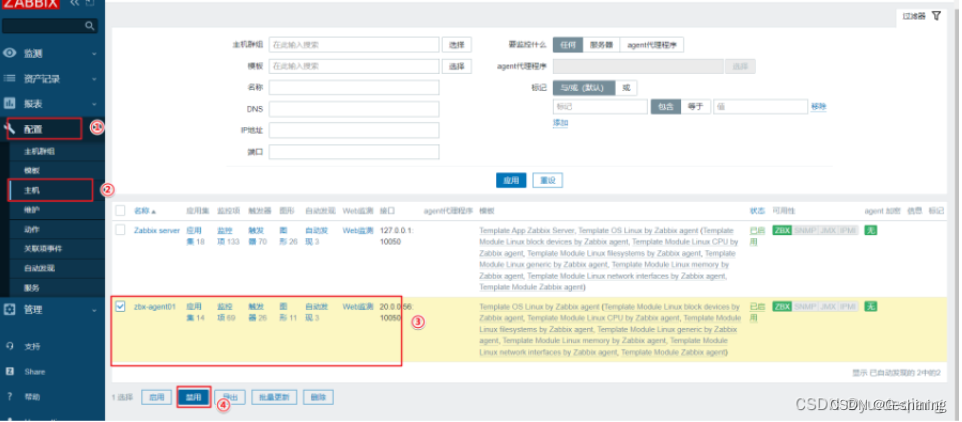Screen dimensions: 962x422
Task: Click 选择 button next to 模板 field
Action: [457, 66]
